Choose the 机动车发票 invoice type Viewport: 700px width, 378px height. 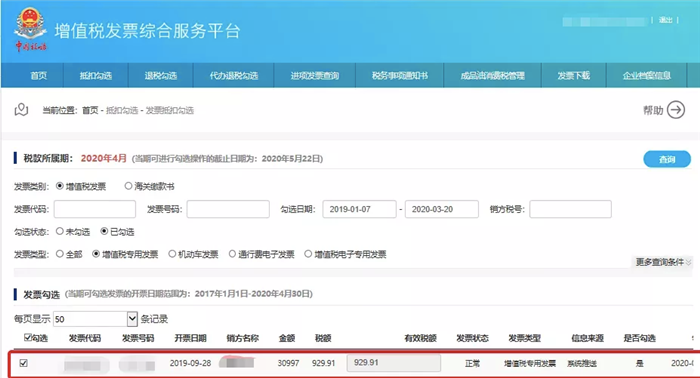(x=172, y=254)
